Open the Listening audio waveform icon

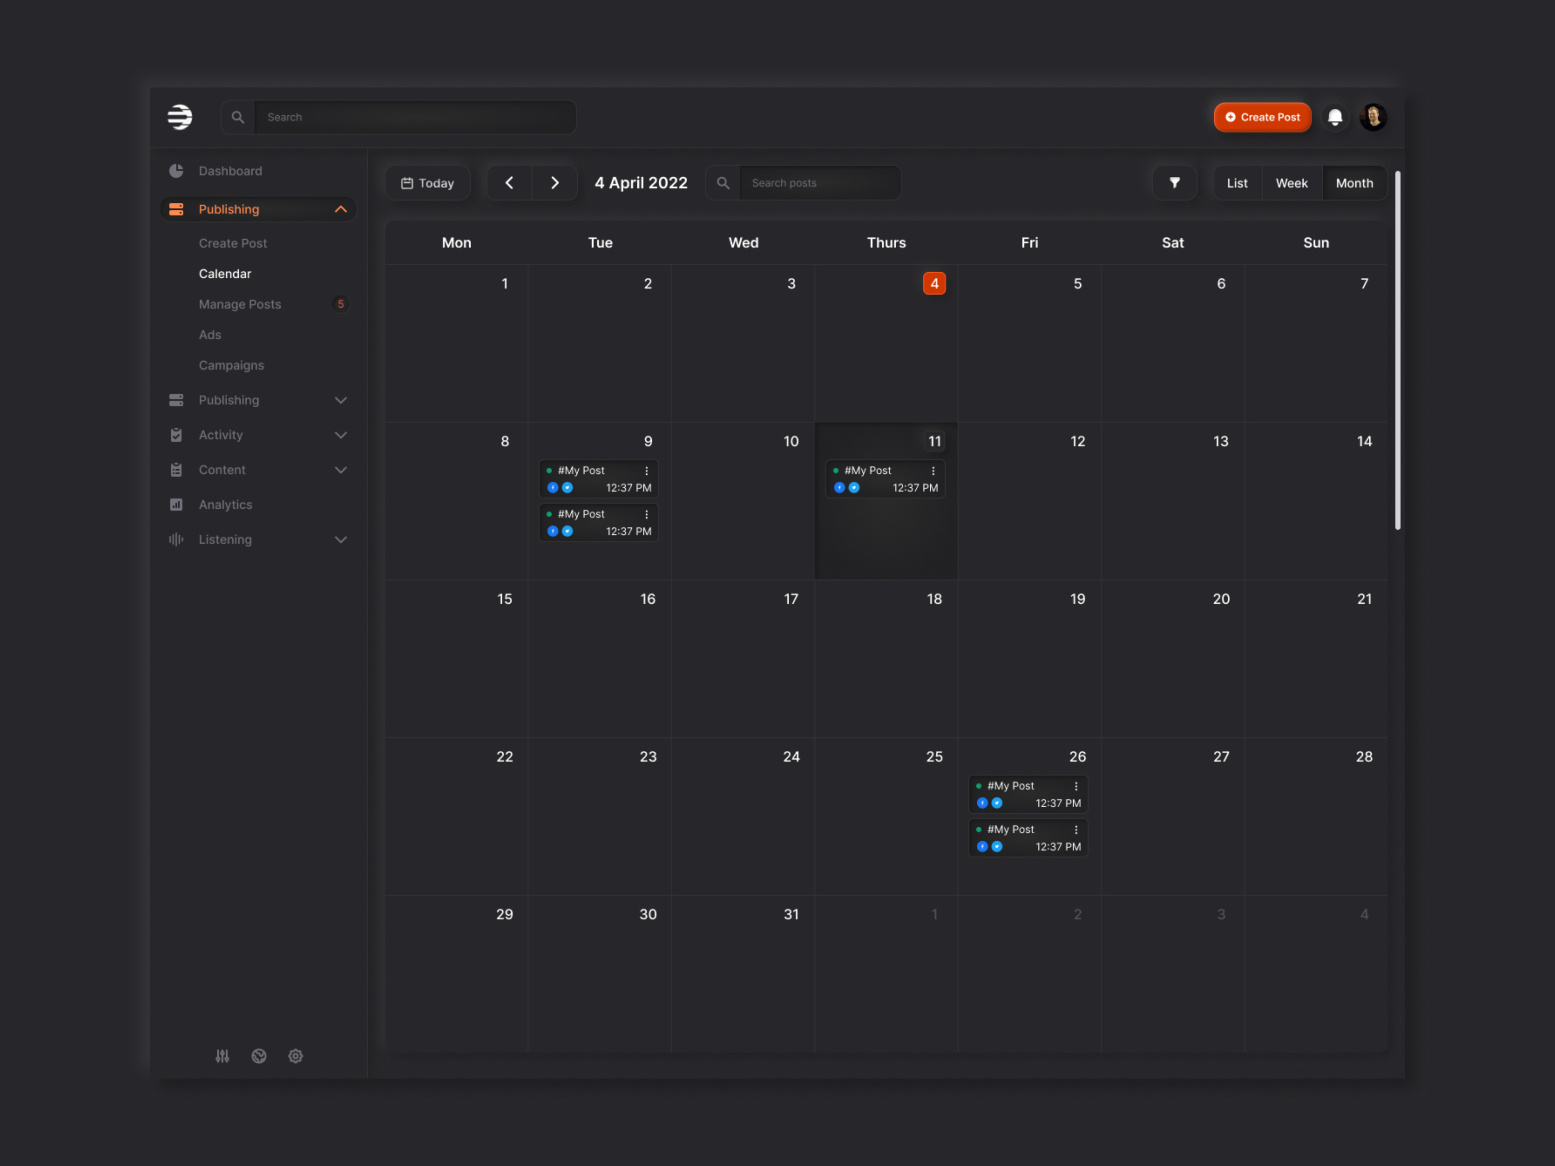pyautogui.click(x=176, y=539)
